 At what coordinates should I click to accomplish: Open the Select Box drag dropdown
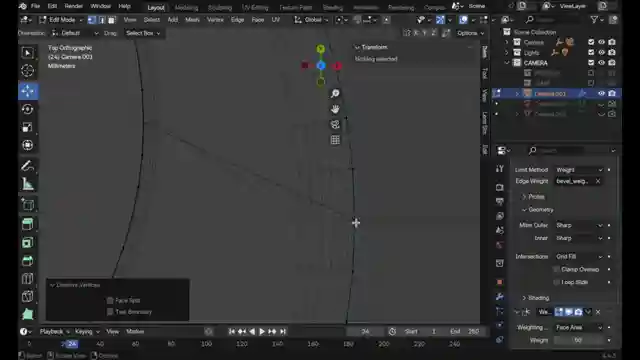(x=143, y=33)
